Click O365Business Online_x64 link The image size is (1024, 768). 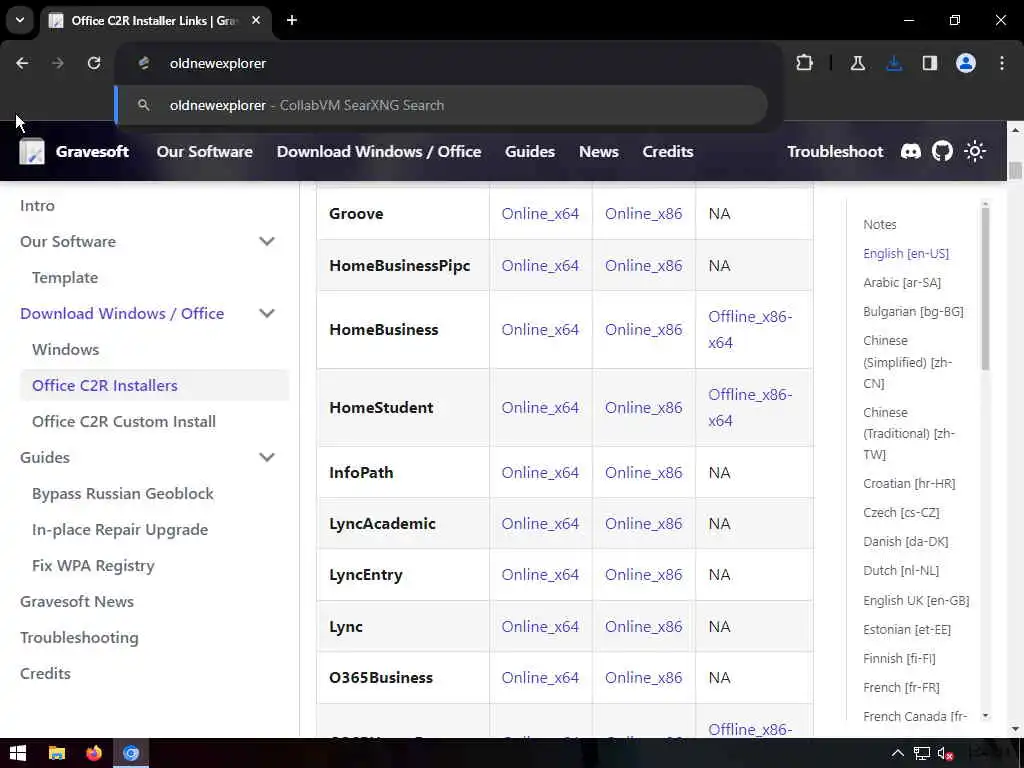point(540,677)
